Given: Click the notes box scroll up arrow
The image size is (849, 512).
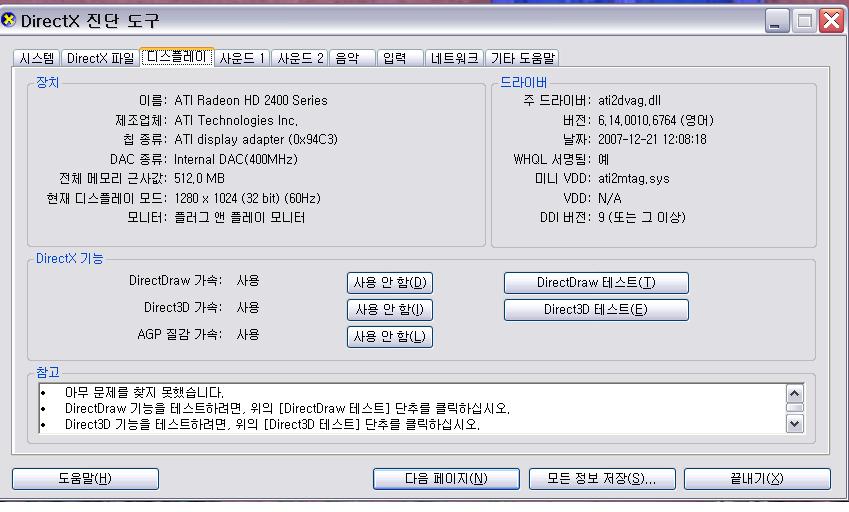Looking at the screenshot, I should 794,393.
